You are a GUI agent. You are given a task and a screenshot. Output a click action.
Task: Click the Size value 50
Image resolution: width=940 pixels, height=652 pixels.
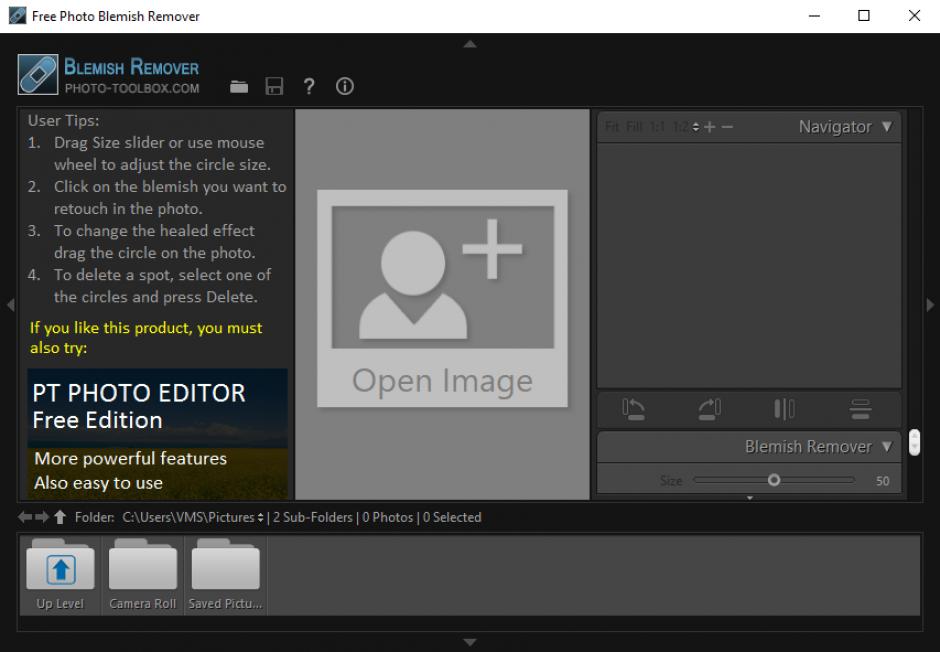[x=882, y=481]
